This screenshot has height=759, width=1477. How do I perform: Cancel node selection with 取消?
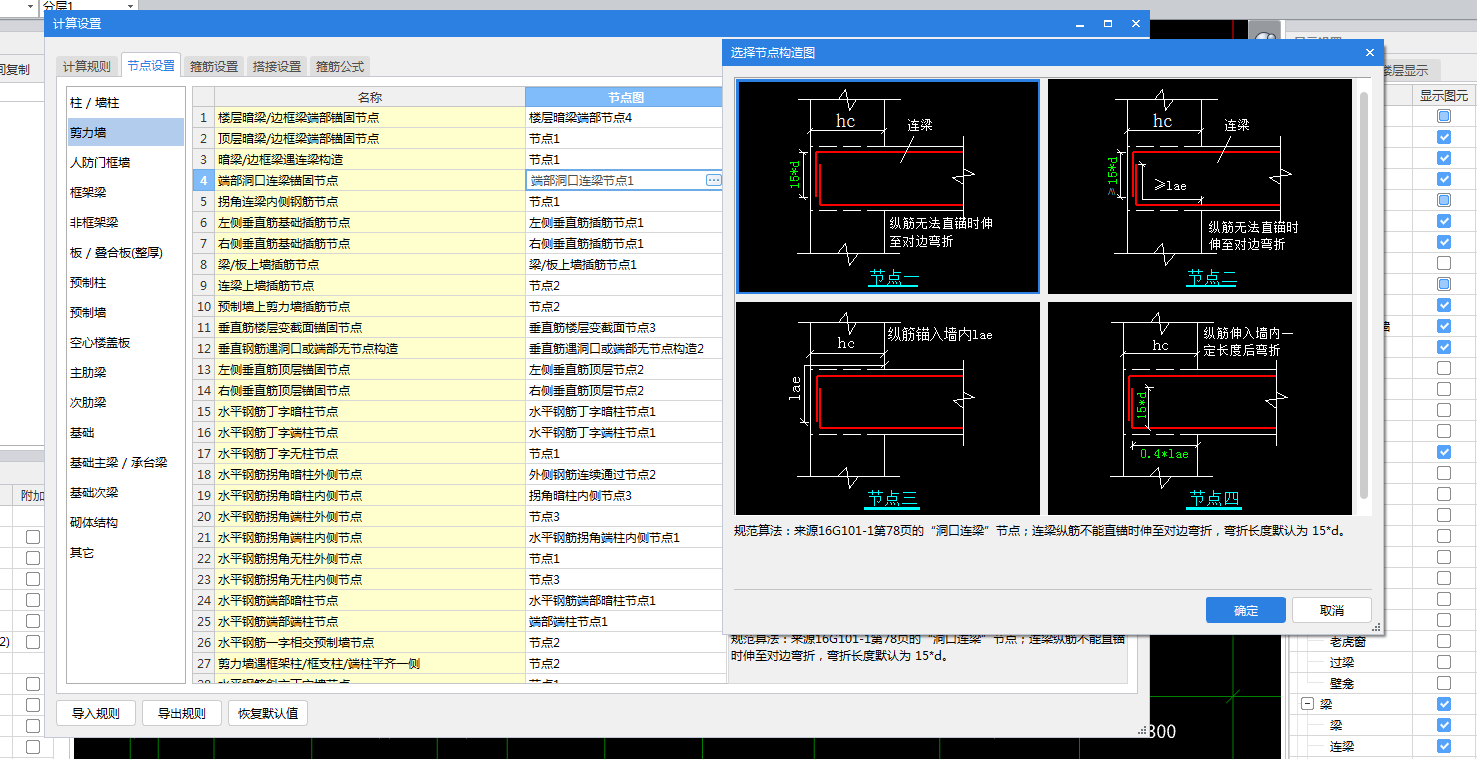[x=1332, y=610]
